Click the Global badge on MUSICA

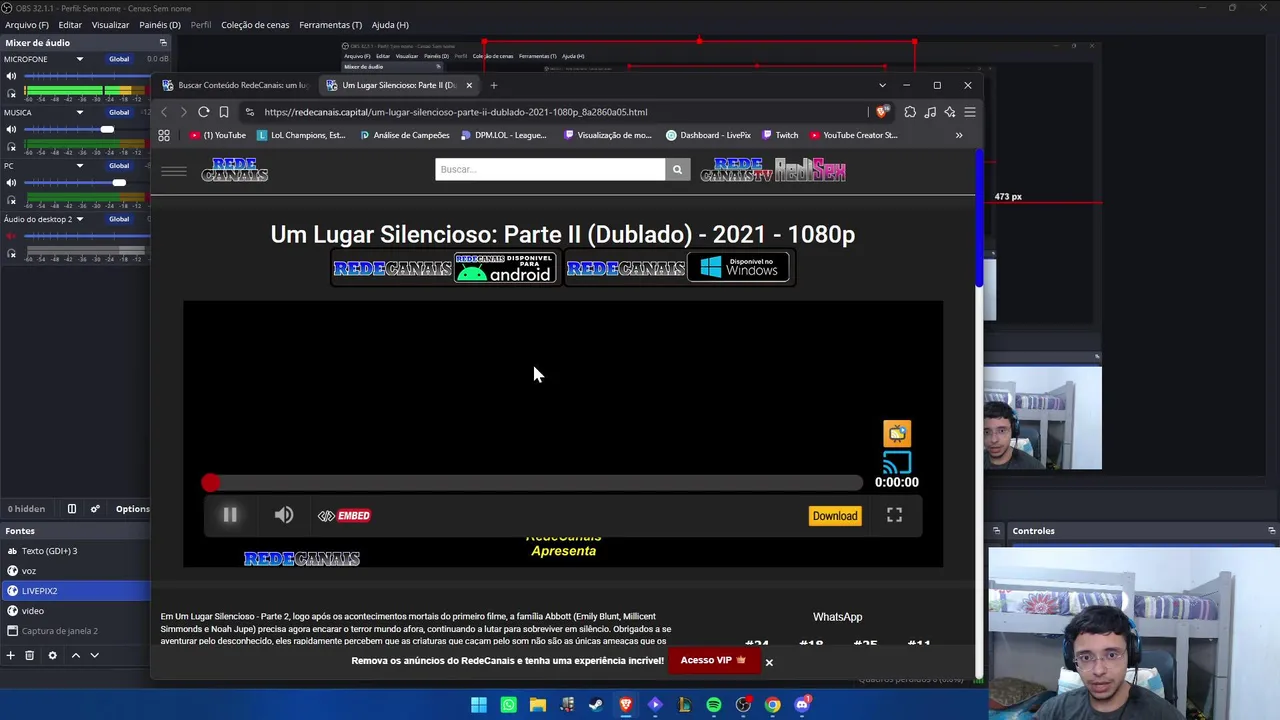[x=119, y=112]
